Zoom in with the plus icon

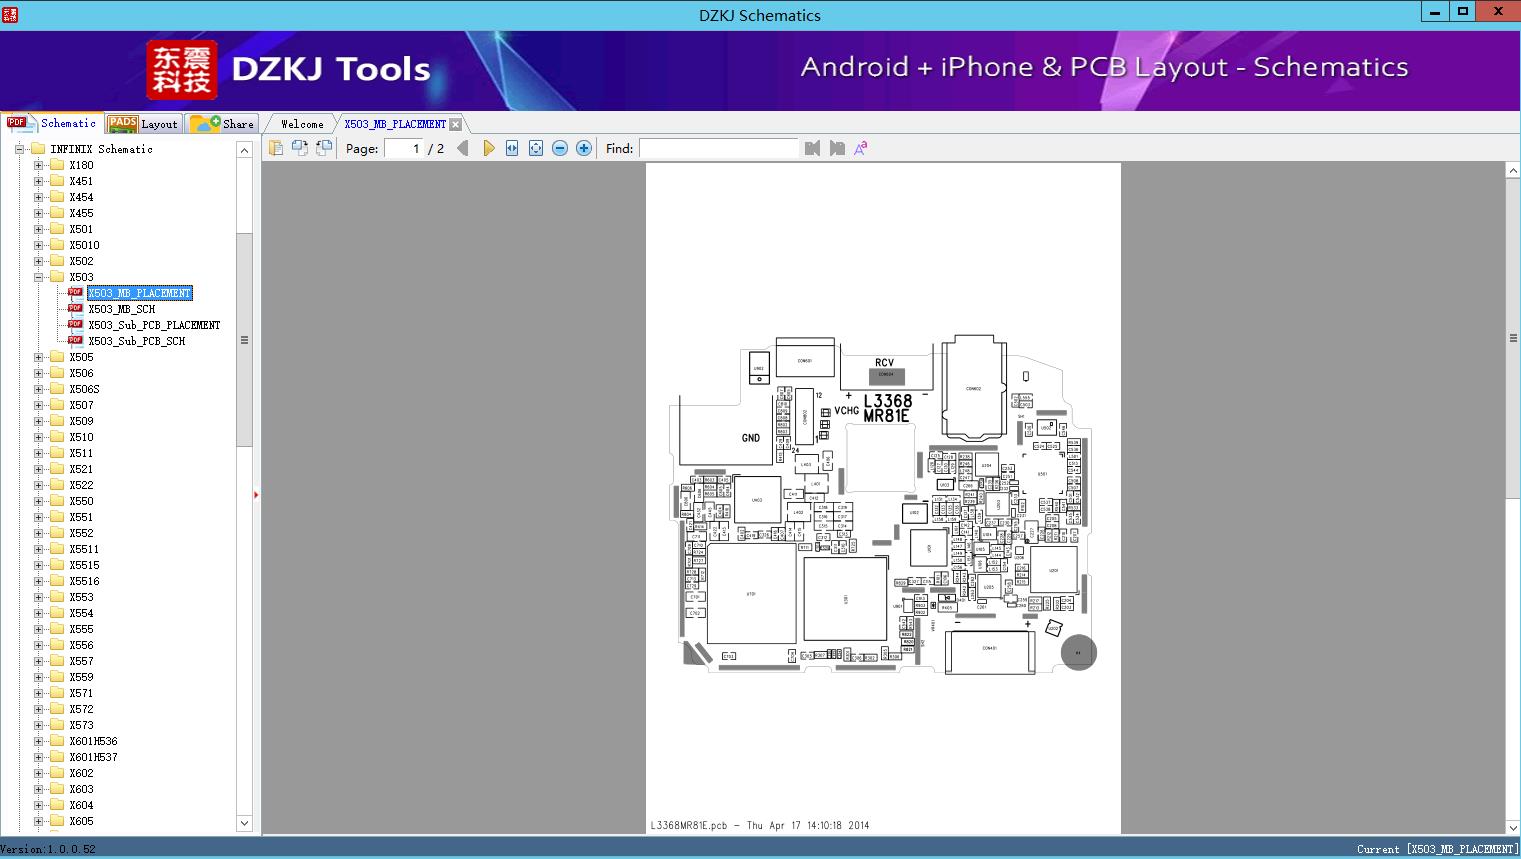point(584,148)
